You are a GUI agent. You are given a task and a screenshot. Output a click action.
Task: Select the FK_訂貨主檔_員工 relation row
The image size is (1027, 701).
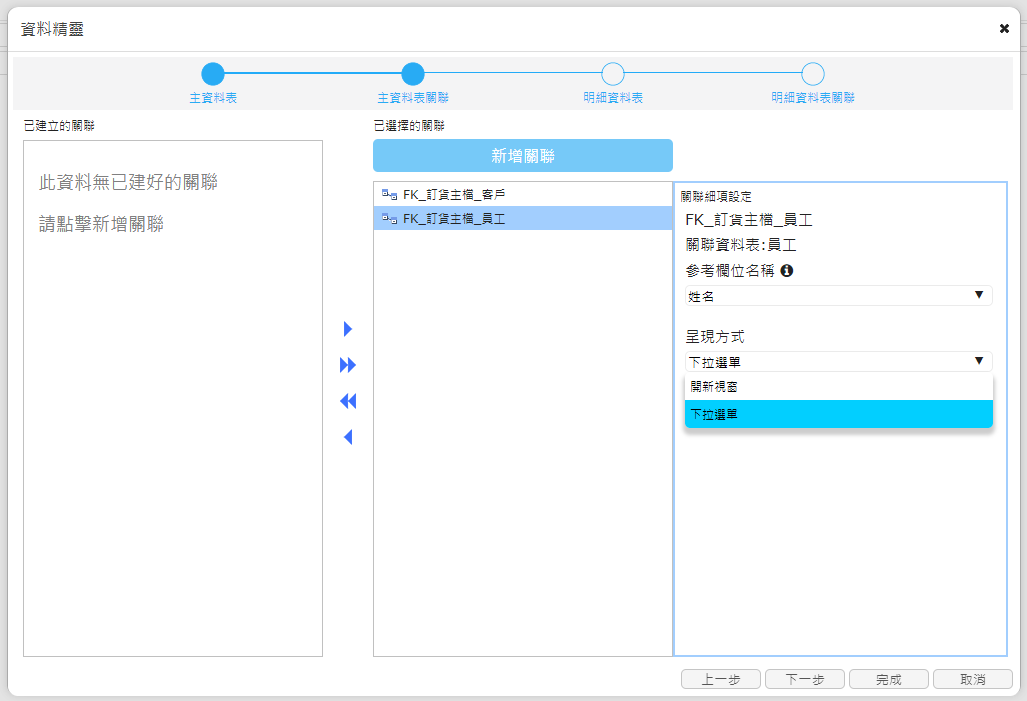(523, 218)
